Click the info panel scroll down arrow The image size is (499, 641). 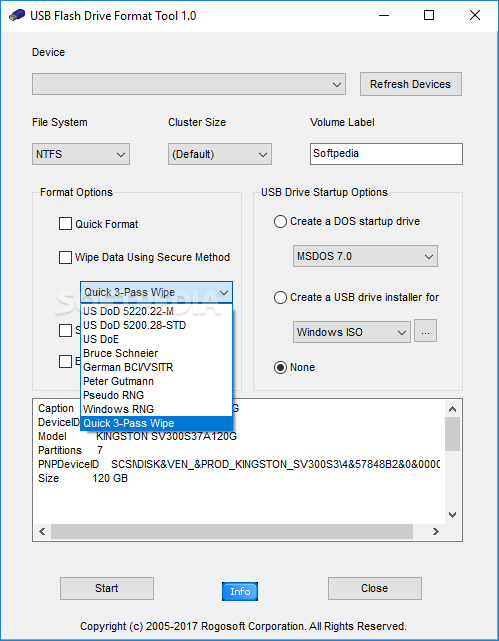(x=452, y=515)
